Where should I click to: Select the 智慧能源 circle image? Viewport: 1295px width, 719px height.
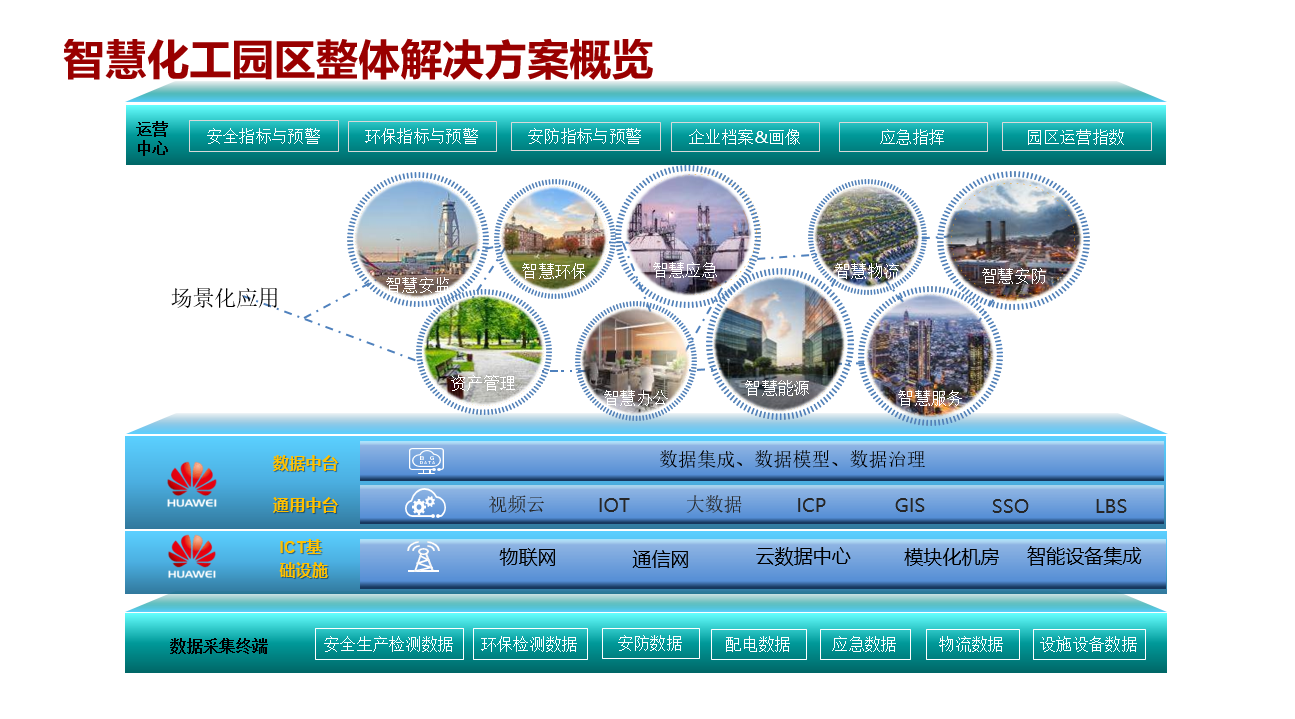click(780, 344)
